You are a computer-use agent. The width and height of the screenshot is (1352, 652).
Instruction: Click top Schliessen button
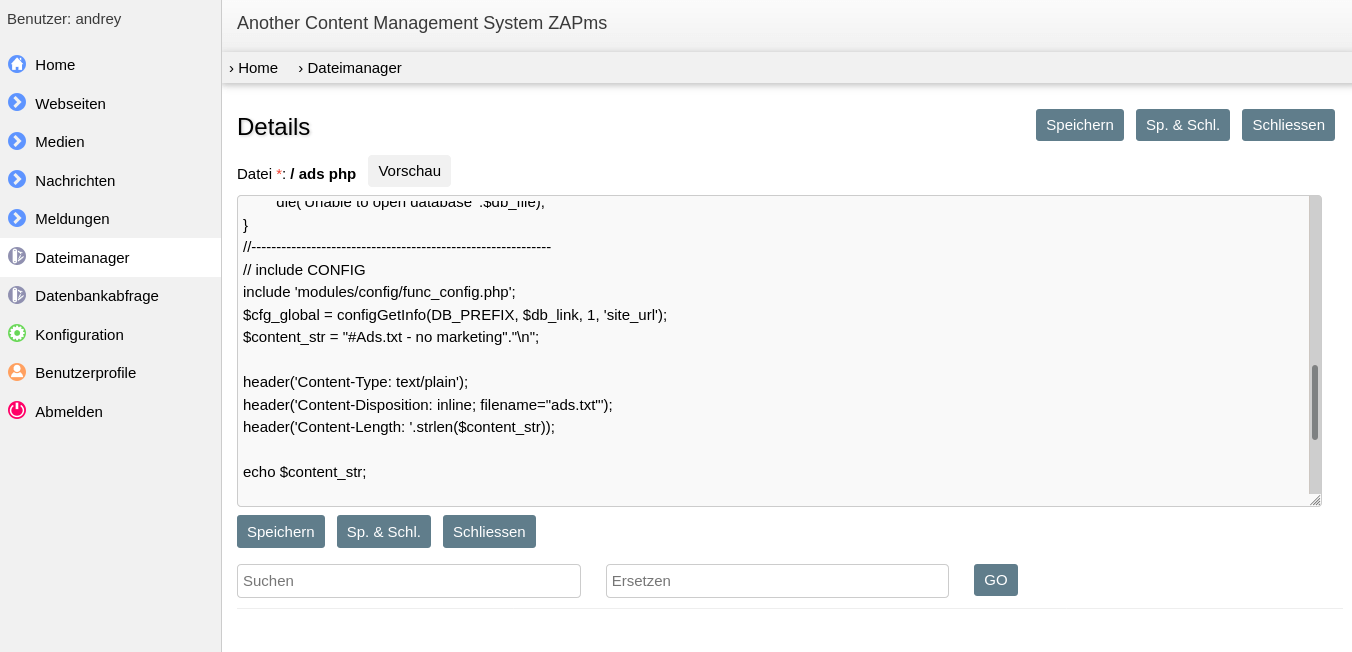tap(1288, 125)
